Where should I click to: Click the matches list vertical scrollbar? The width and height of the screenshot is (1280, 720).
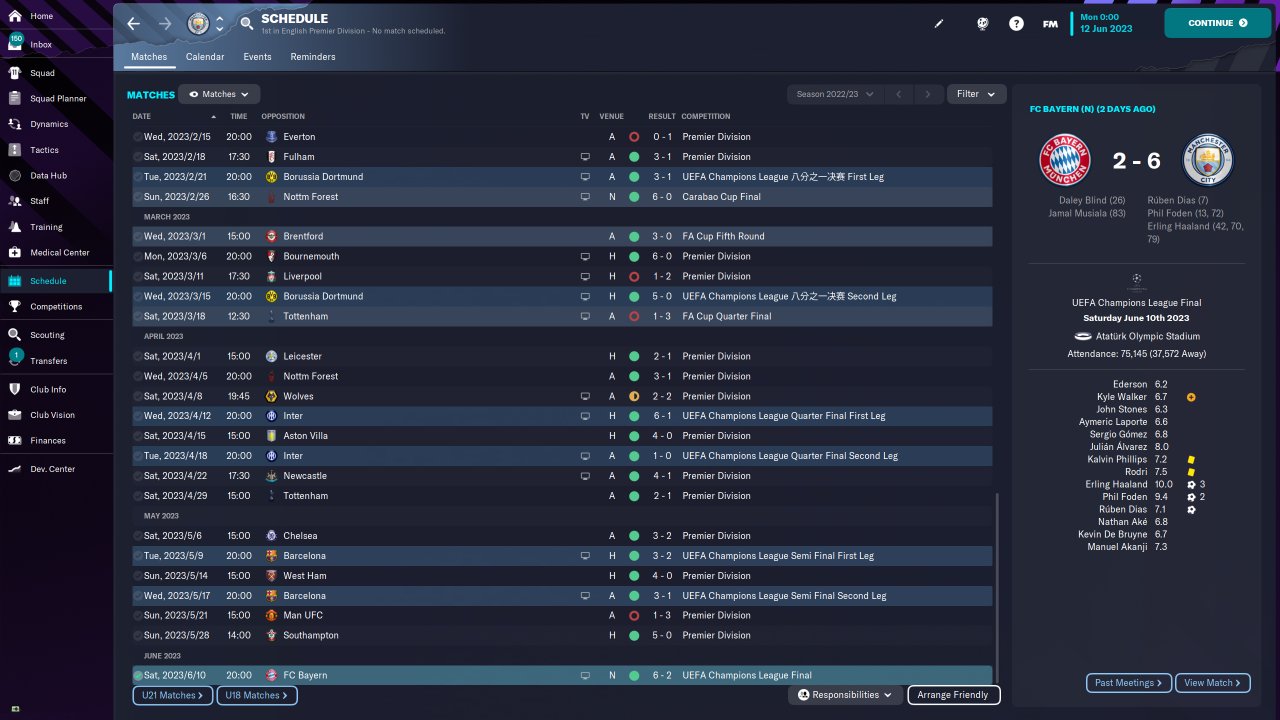click(997, 586)
